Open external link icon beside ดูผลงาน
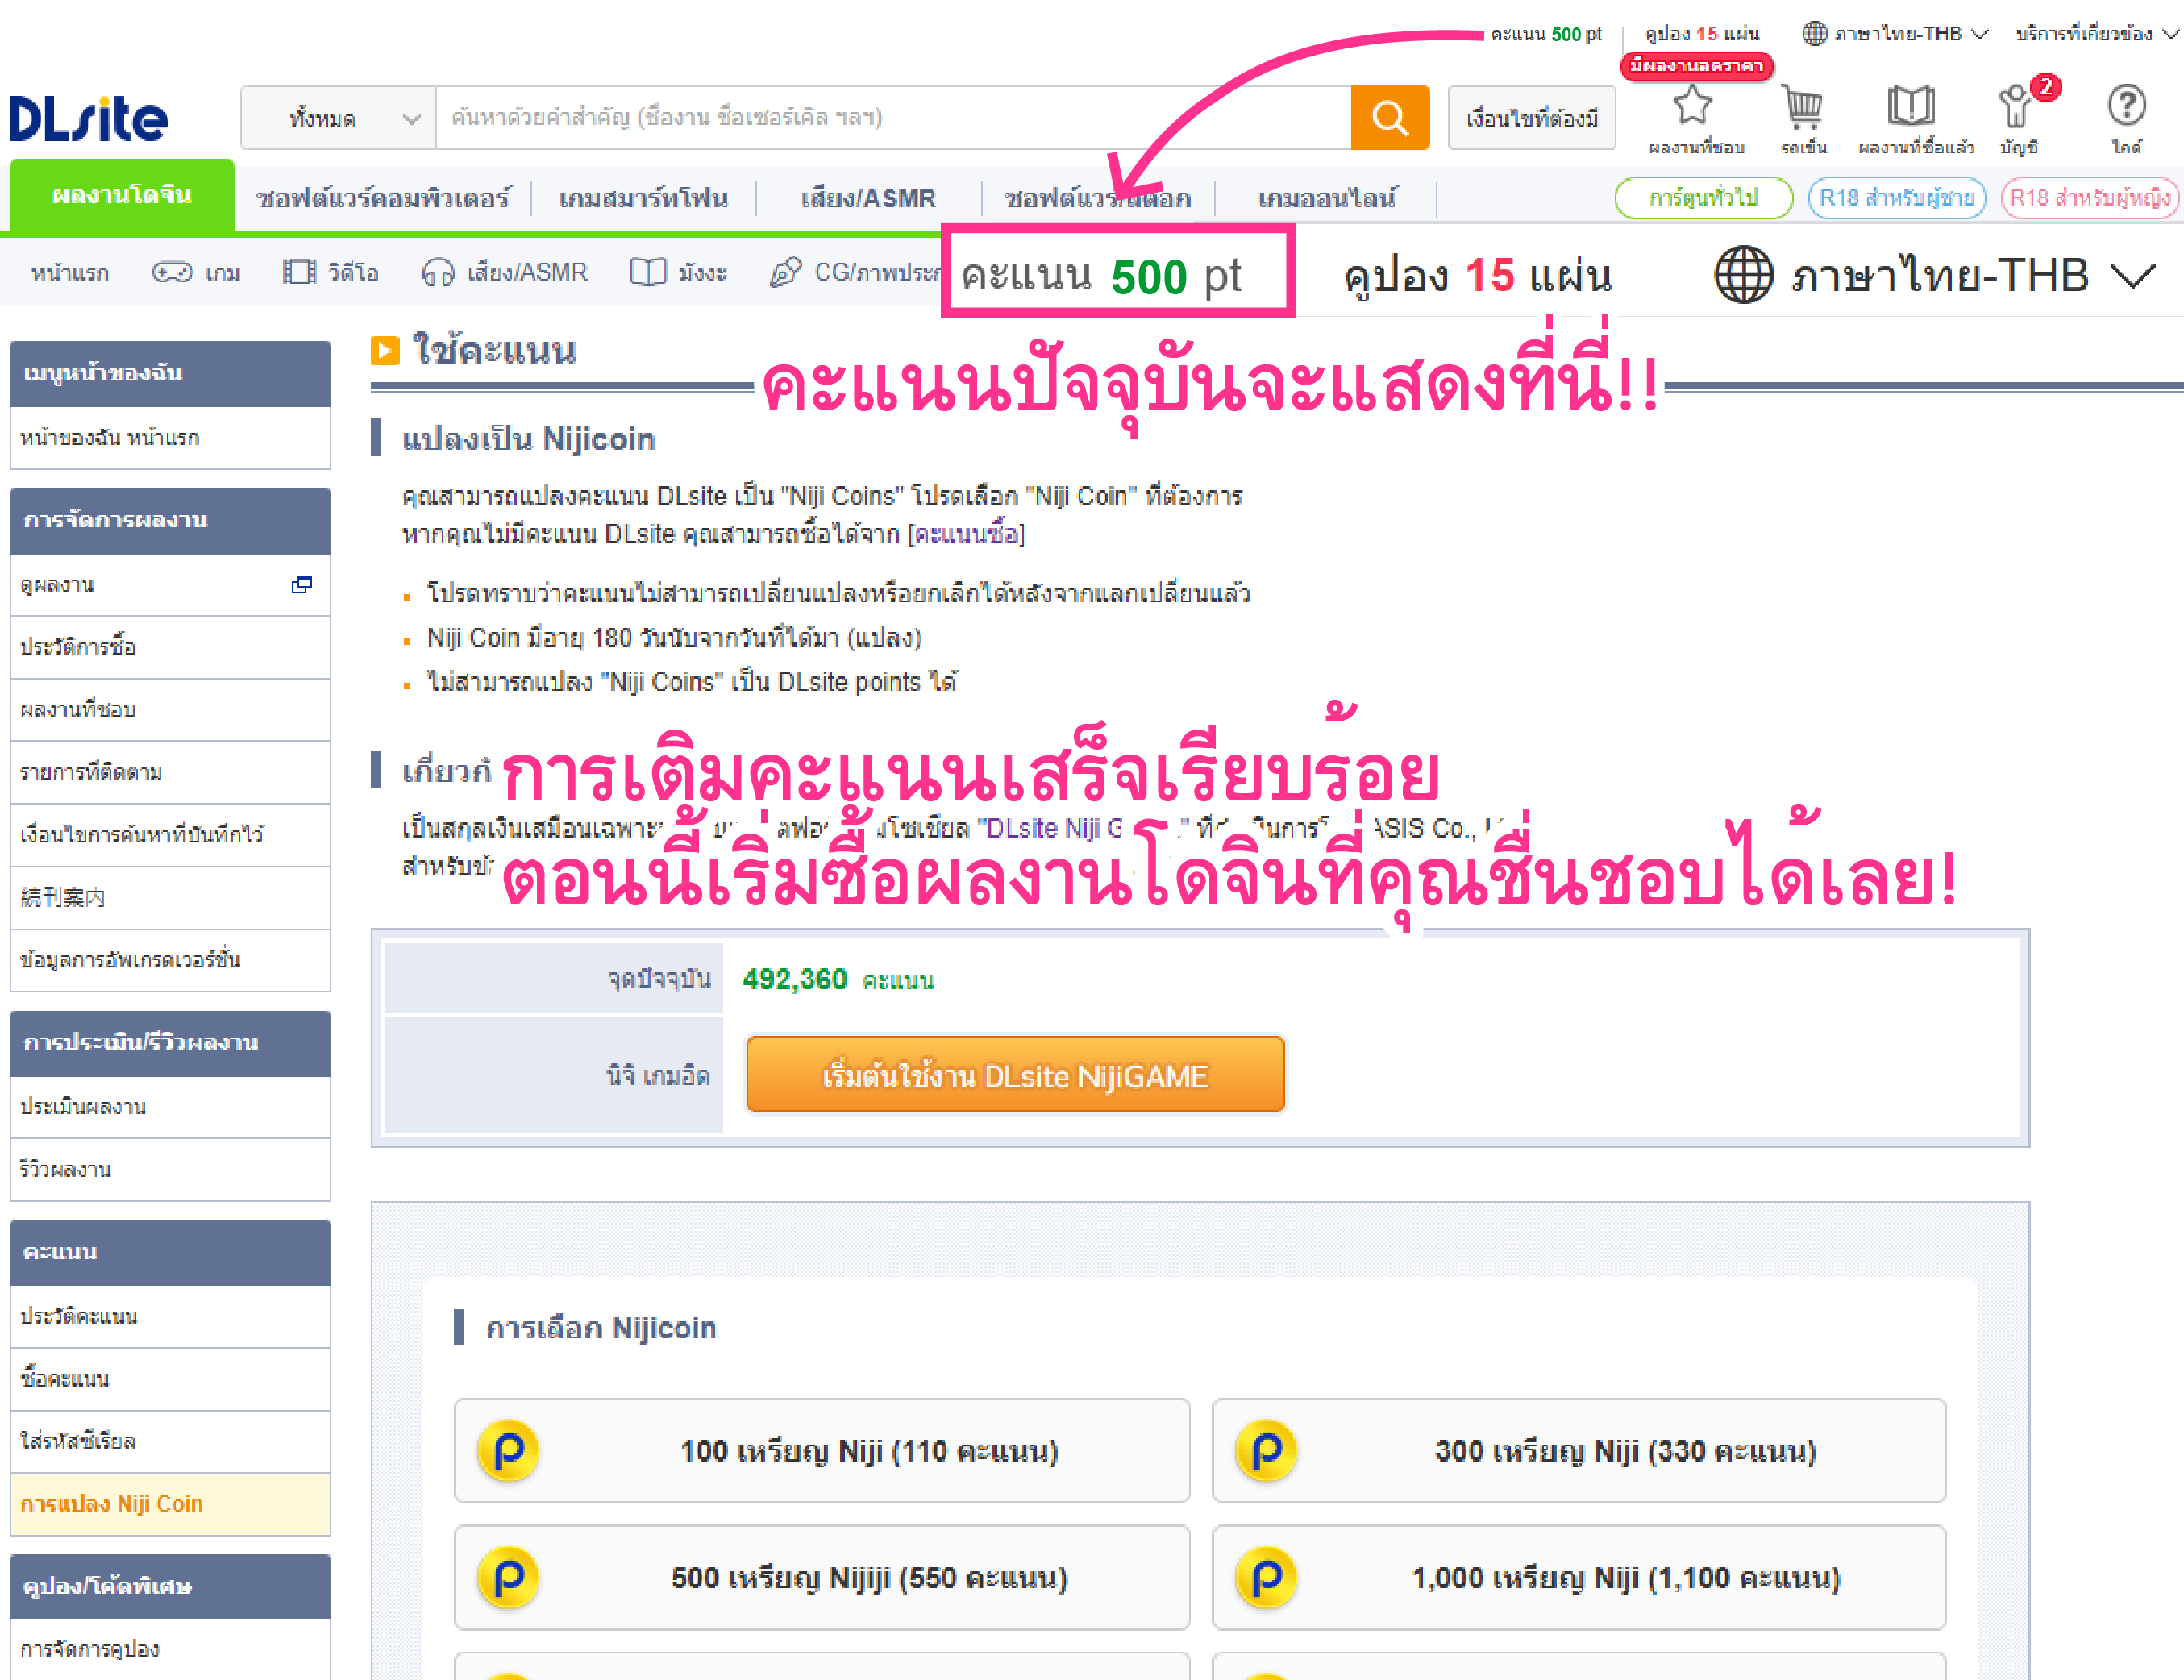This screenshot has height=1680, width=2184. [x=301, y=585]
